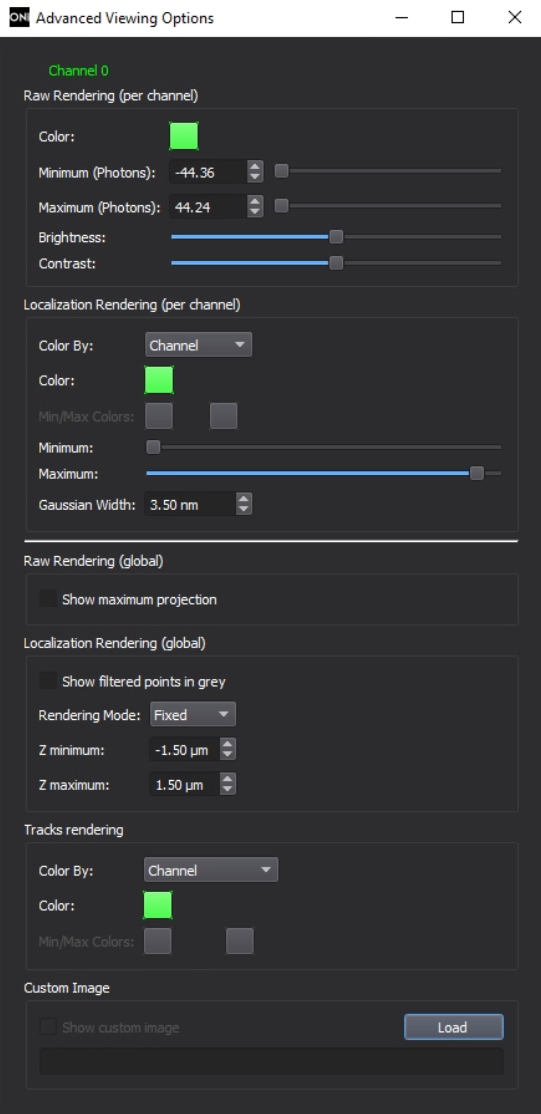The width and height of the screenshot is (541, 1114).
Task: Click the Localization Rendering green color swatch
Action: point(159,380)
